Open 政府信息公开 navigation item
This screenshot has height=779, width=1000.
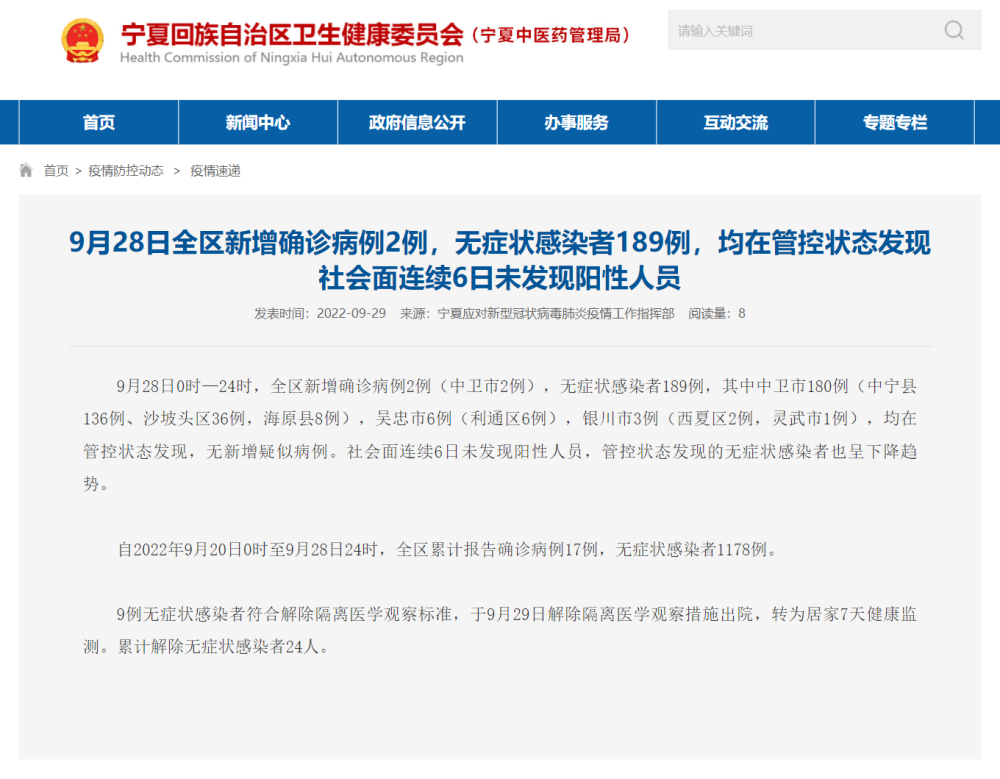[417, 123]
